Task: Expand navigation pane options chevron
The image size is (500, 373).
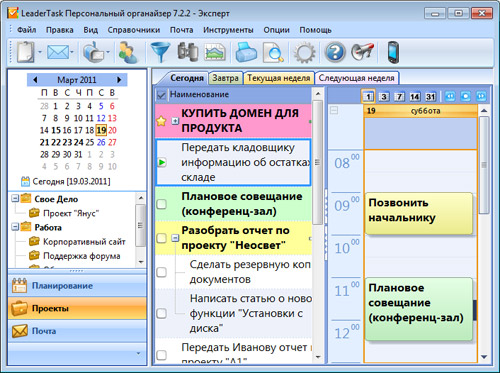Action: (x=138, y=353)
